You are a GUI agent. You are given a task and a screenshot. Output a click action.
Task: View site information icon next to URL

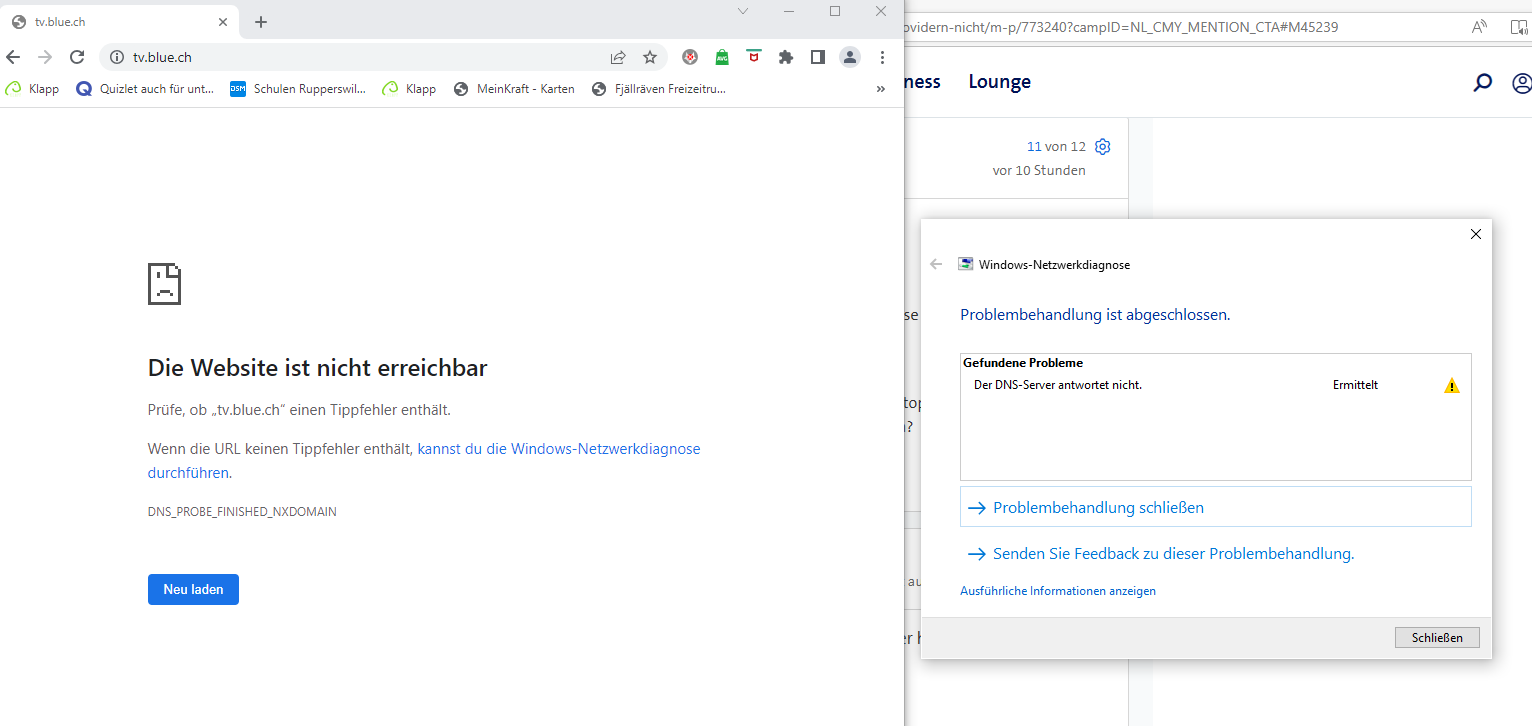point(116,57)
